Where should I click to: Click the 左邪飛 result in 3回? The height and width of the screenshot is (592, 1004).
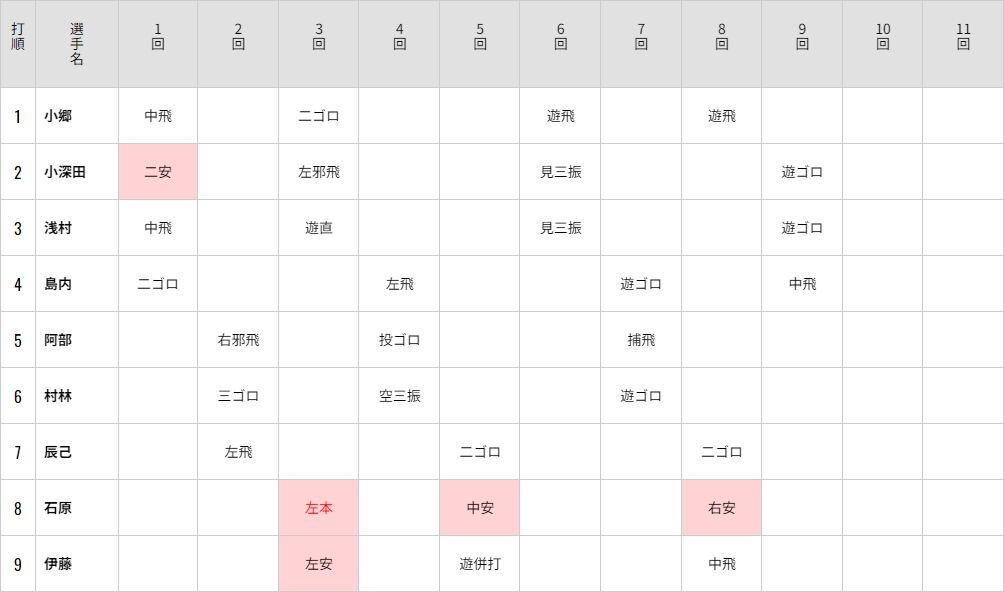click(x=318, y=172)
